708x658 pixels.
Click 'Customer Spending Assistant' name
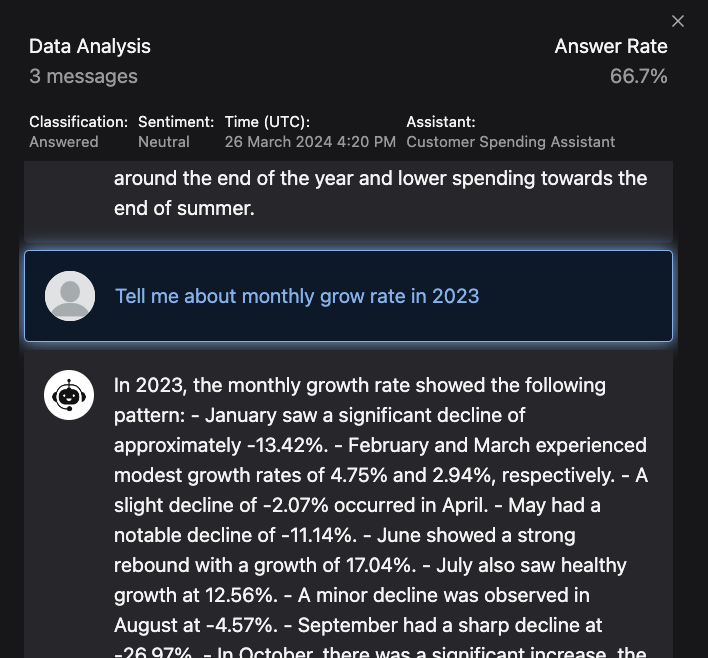(510, 142)
